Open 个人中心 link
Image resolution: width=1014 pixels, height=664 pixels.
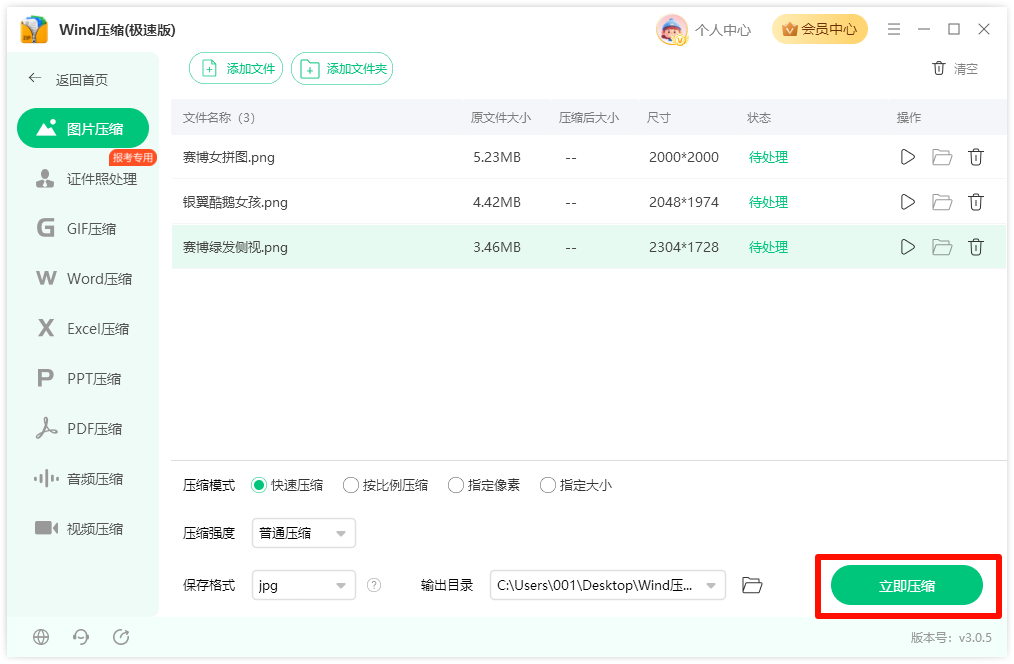click(x=723, y=30)
